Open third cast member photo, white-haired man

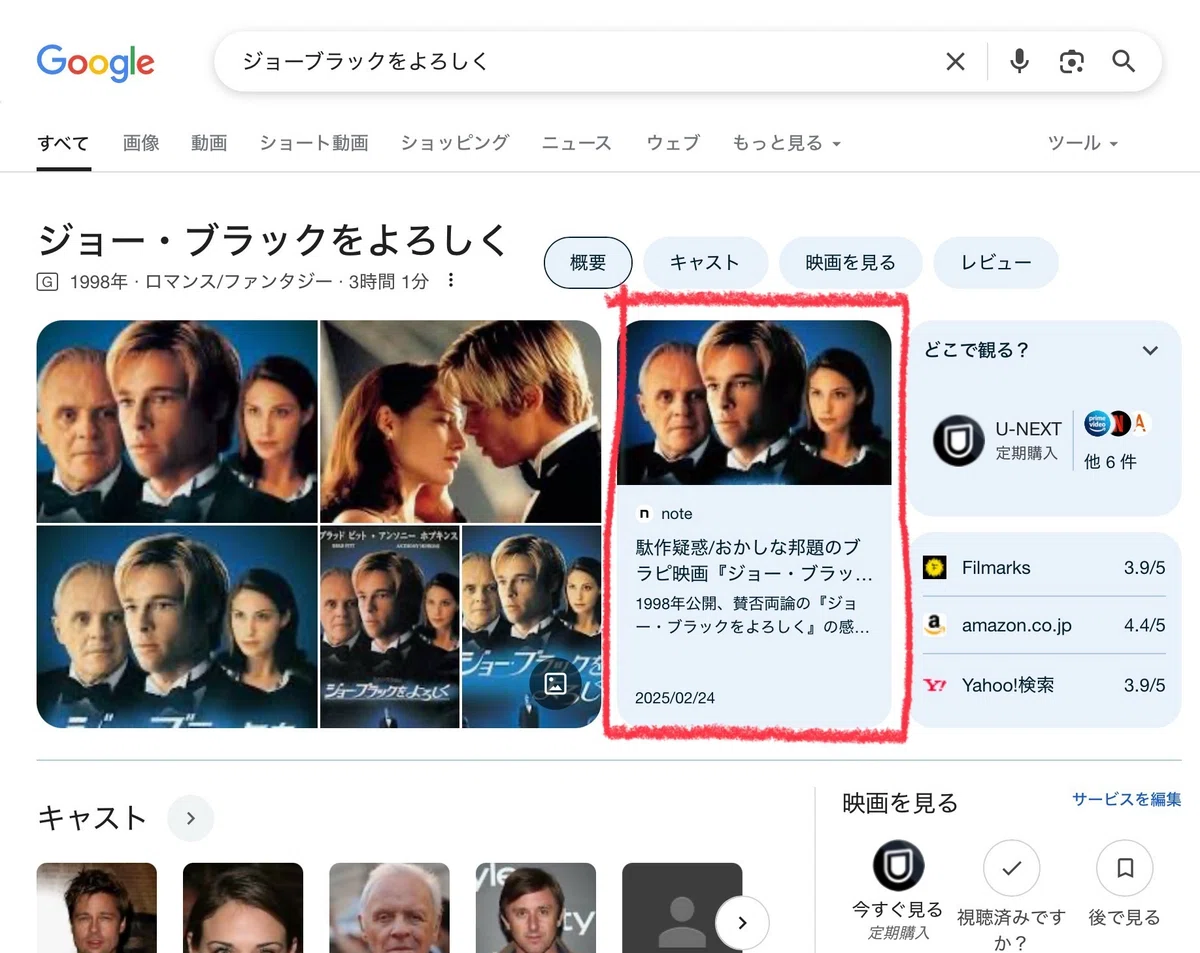pos(389,907)
